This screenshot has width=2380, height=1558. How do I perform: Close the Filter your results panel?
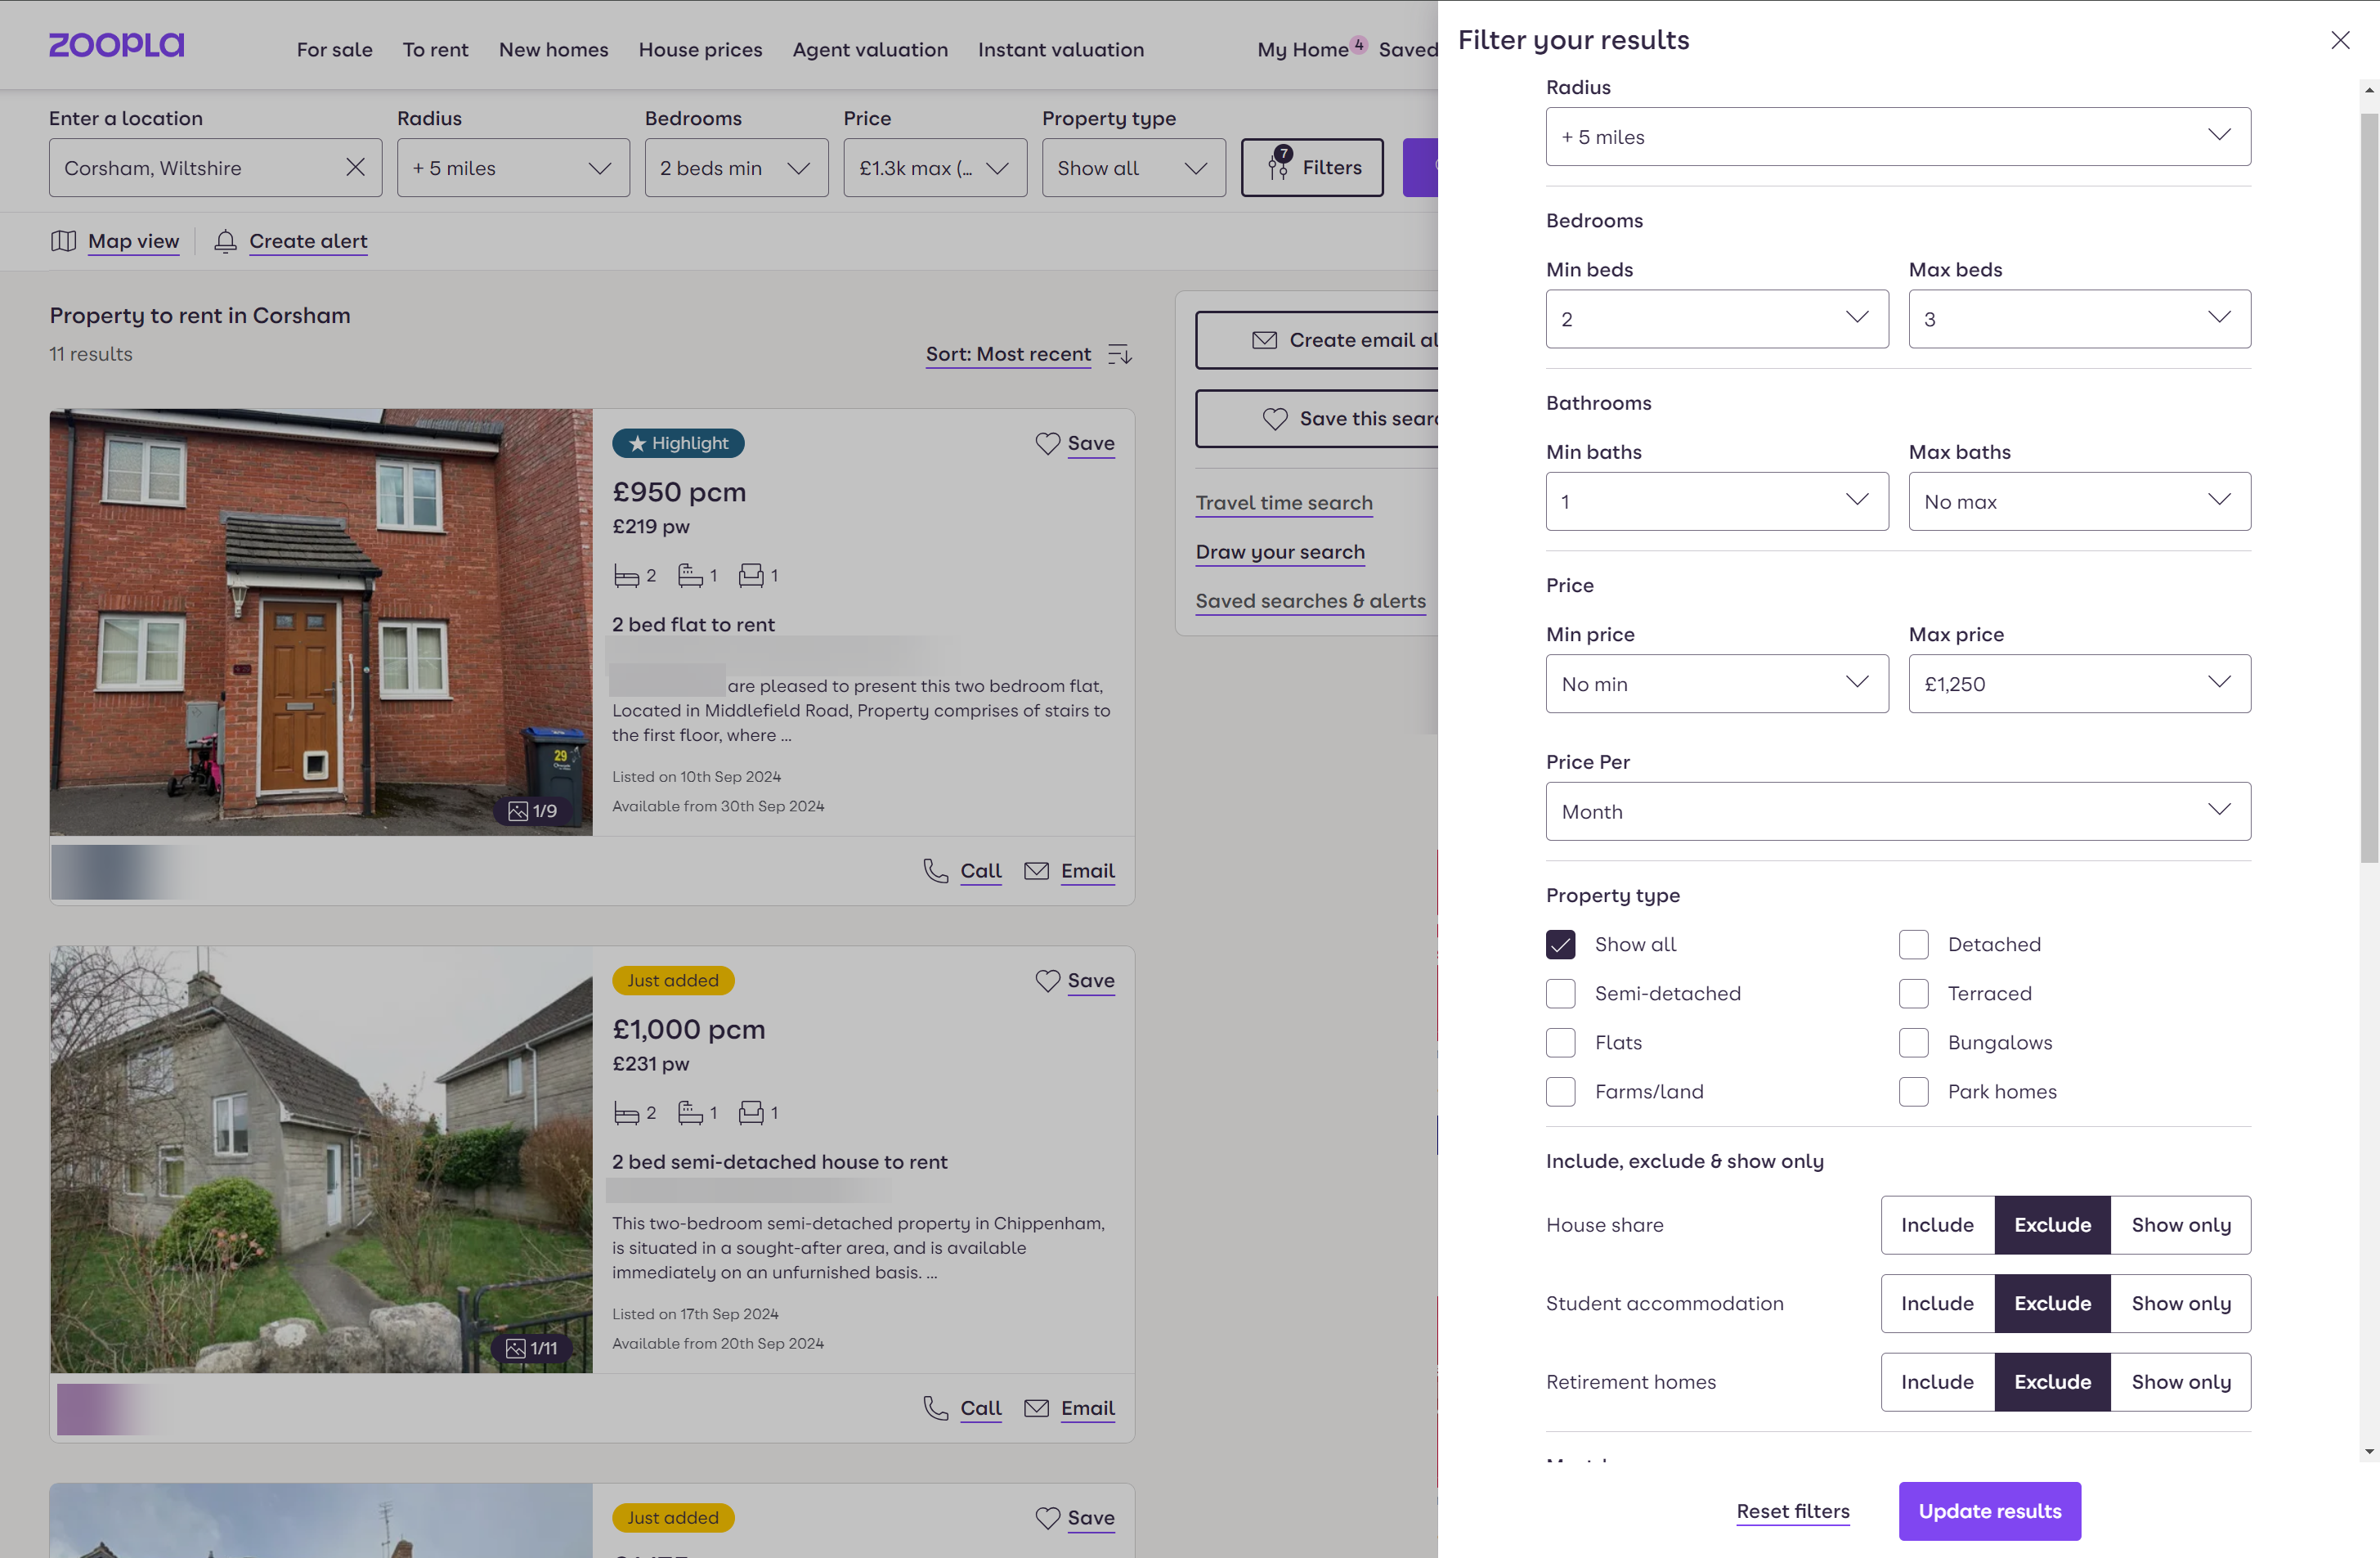[x=2340, y=40]
